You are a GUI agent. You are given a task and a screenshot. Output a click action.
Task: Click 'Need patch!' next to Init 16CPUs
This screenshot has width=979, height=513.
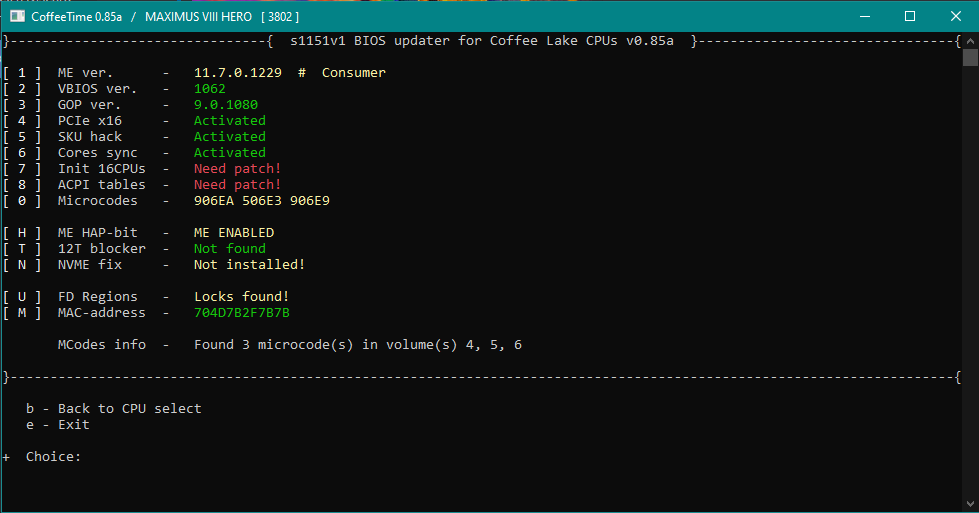pyautogui.click(x=237, y=169)
